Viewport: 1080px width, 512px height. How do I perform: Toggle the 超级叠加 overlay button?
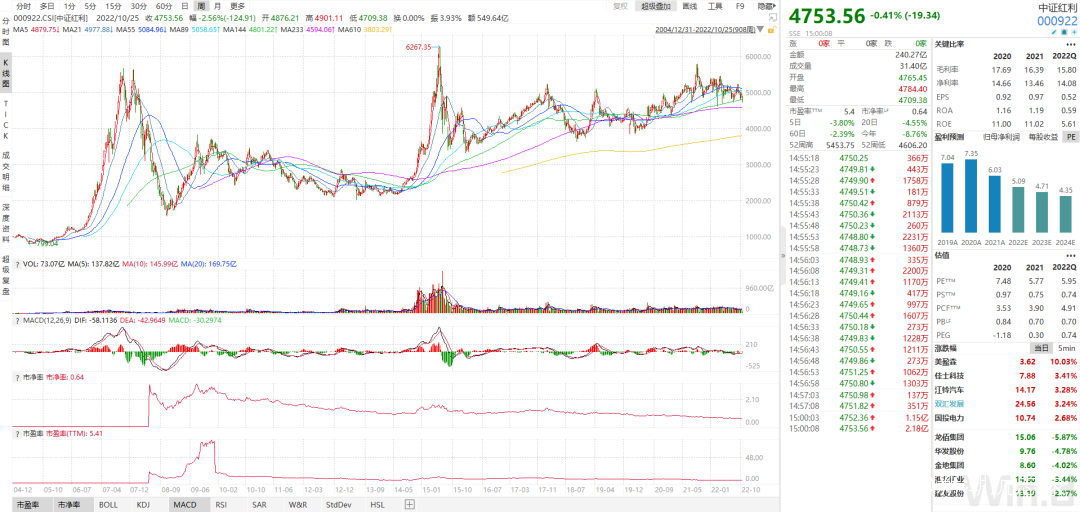pos(654,6)
